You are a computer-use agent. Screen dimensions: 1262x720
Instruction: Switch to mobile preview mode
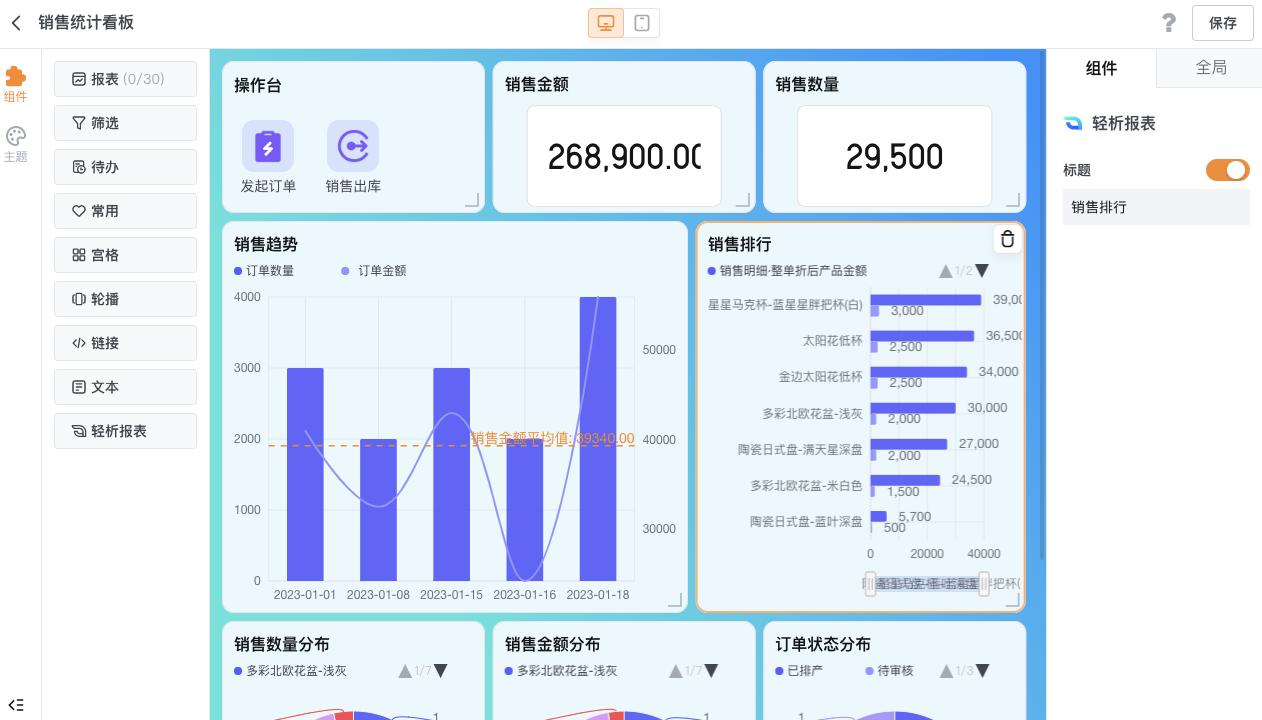coord(642,23)
